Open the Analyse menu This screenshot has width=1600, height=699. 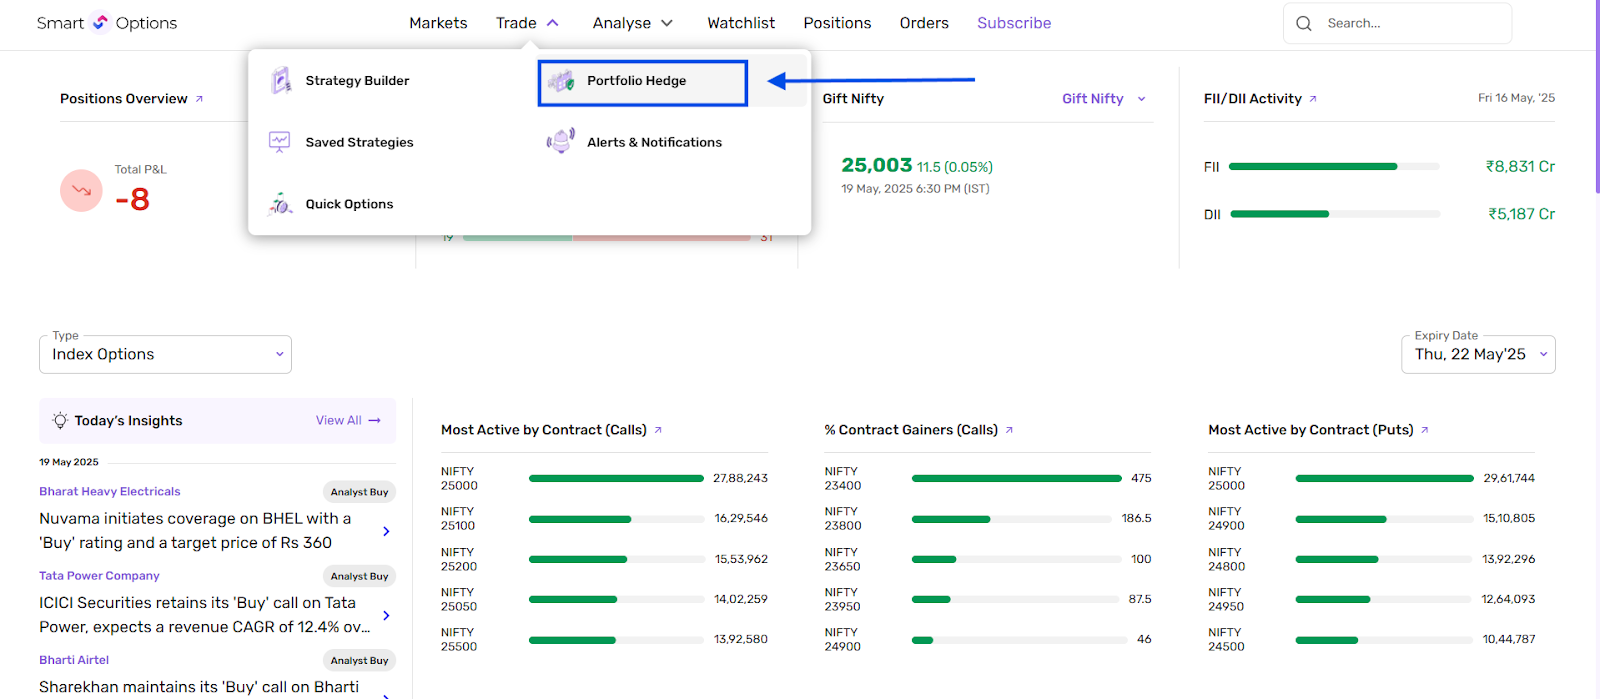tap(632, 23)
